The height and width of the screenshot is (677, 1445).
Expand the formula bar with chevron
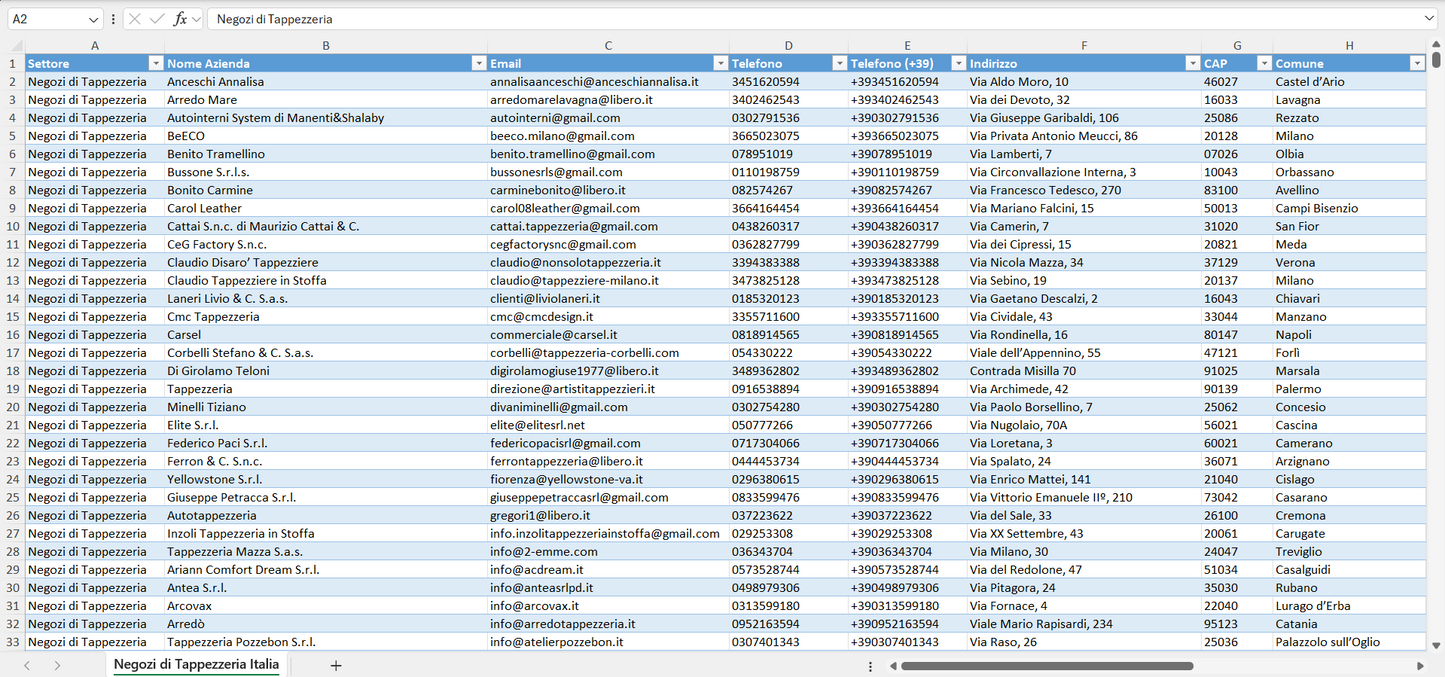pyautogui.click(x=1429, y=19)
